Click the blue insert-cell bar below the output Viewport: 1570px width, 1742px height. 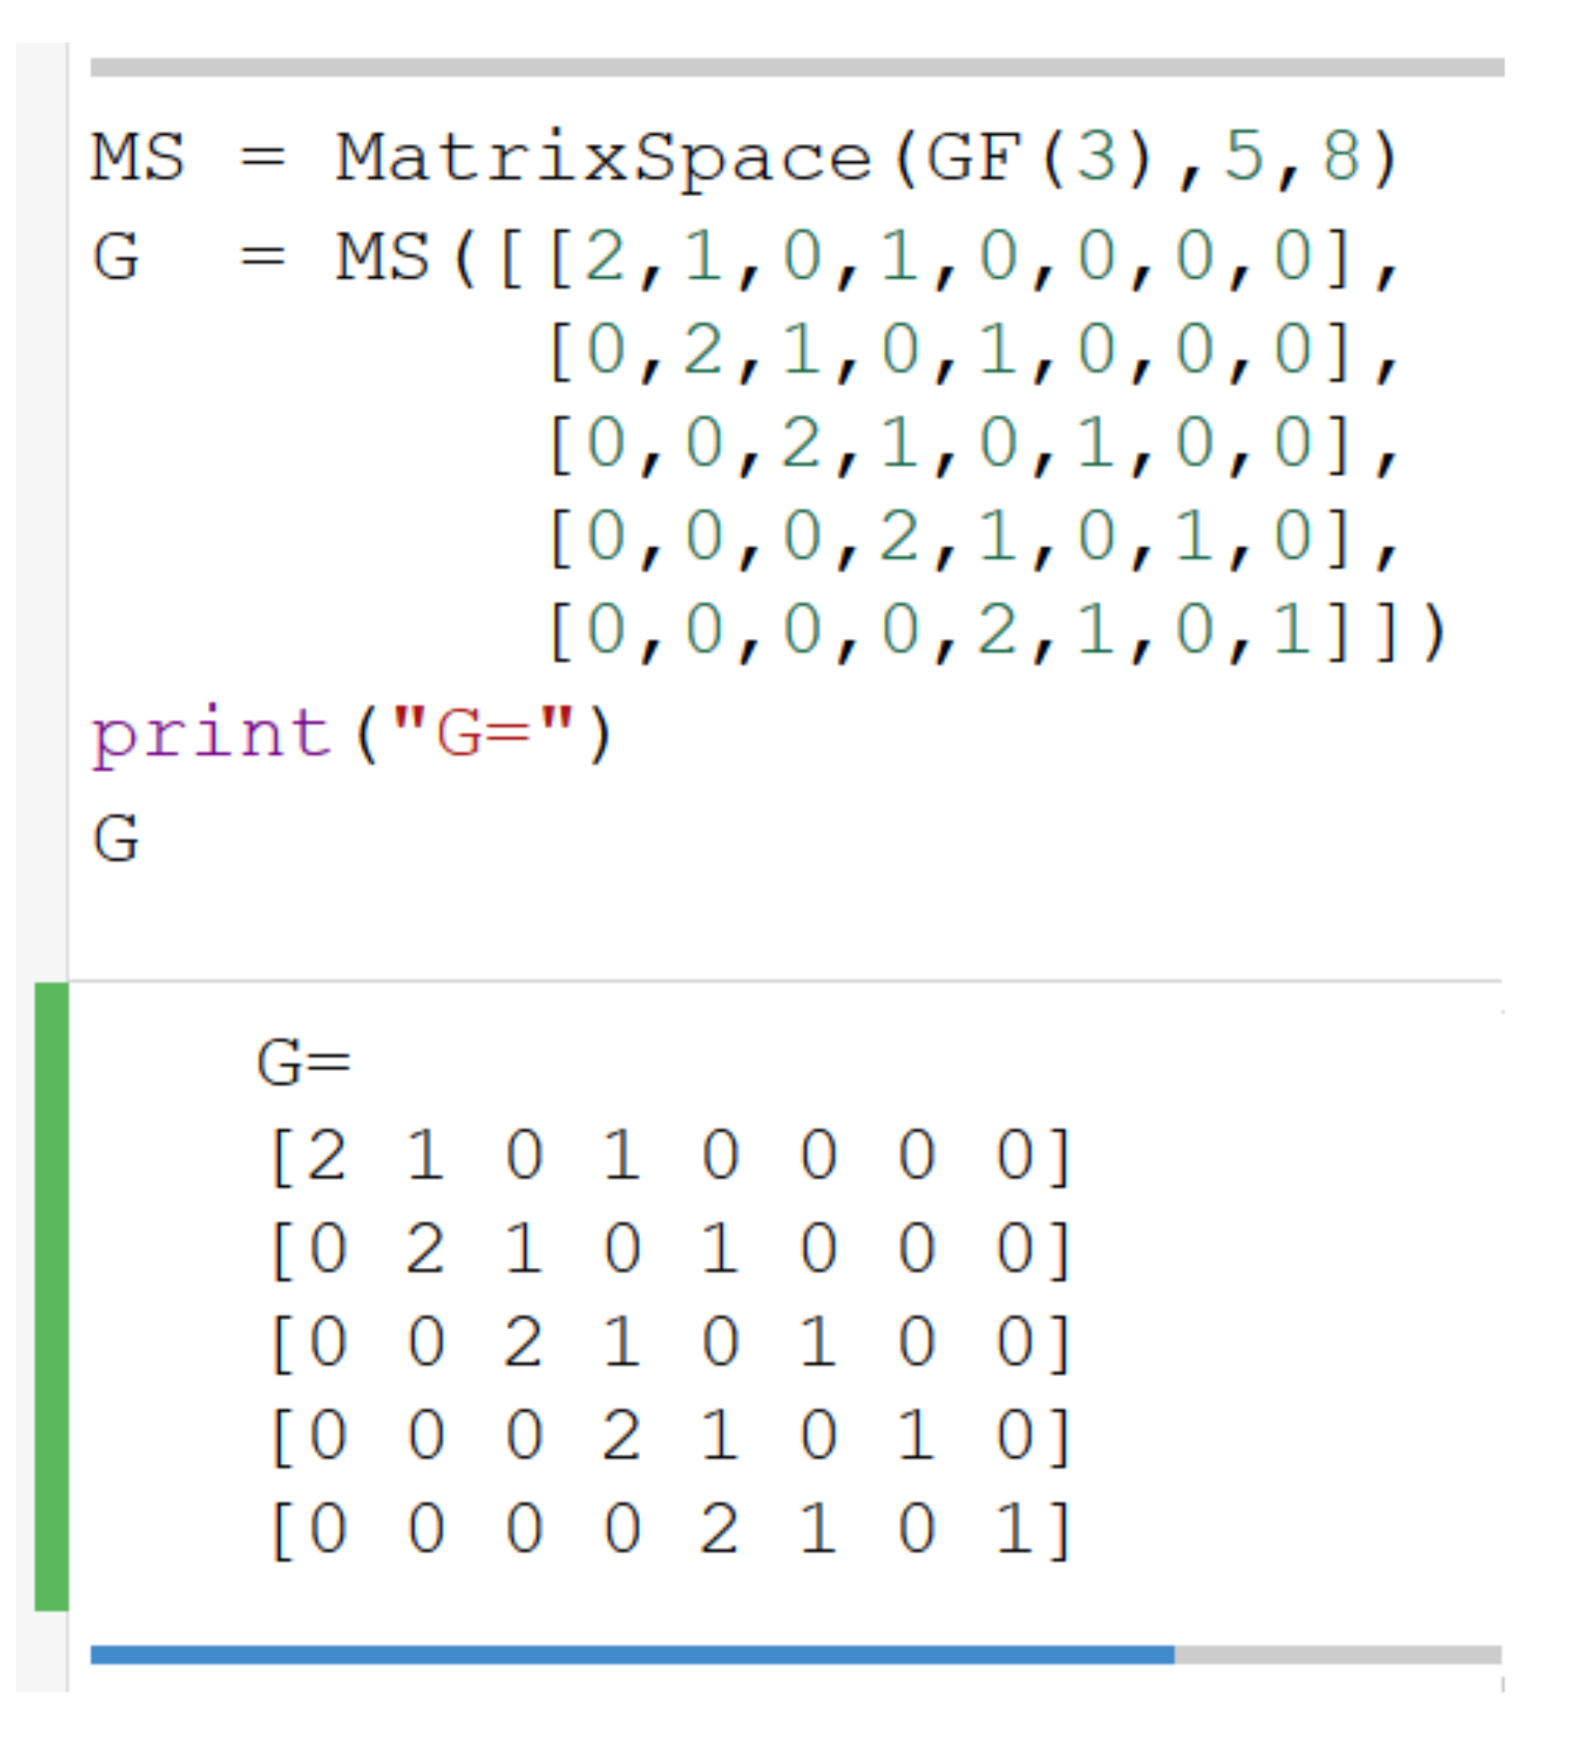coord(796,1655)
